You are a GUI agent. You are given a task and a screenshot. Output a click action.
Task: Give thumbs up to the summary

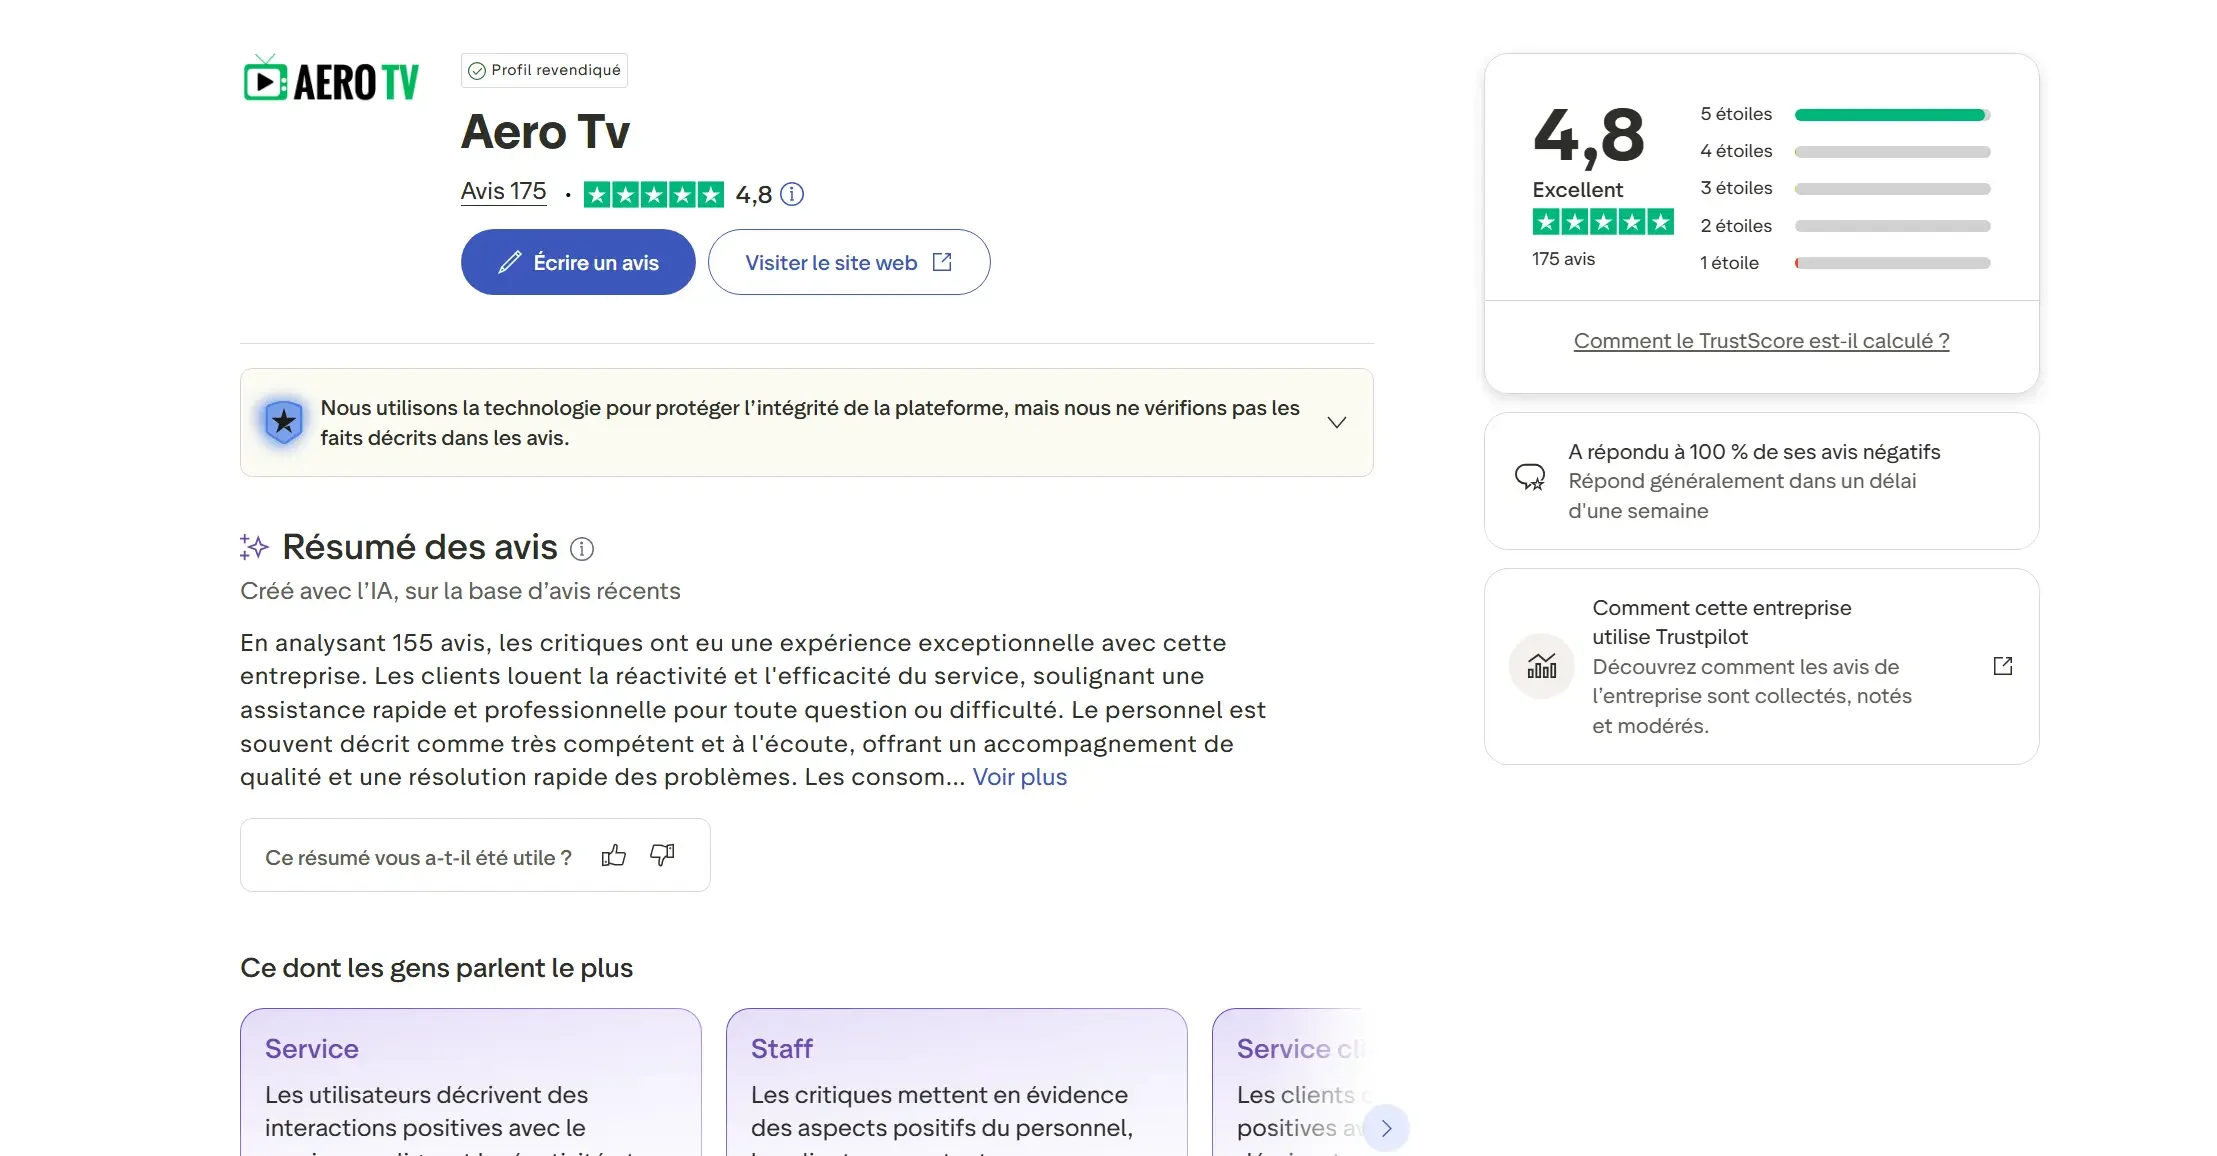pos(614,856)
